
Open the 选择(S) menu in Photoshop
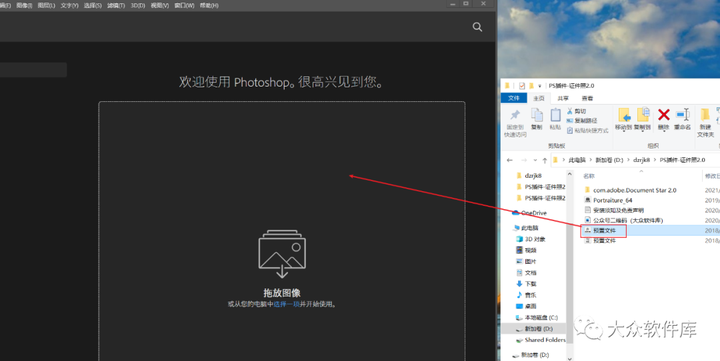[x=93, y=6]
